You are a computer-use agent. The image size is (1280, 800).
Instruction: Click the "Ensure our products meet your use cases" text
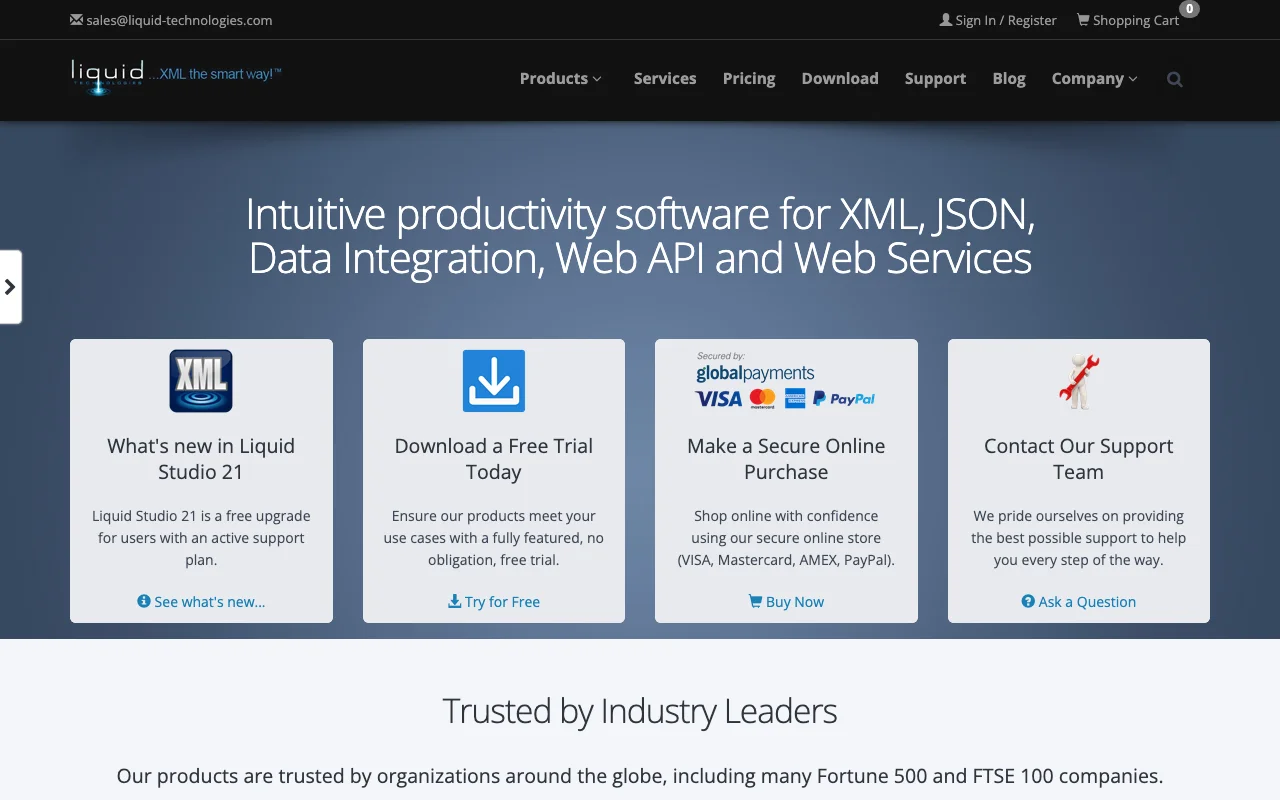point(494,538)
